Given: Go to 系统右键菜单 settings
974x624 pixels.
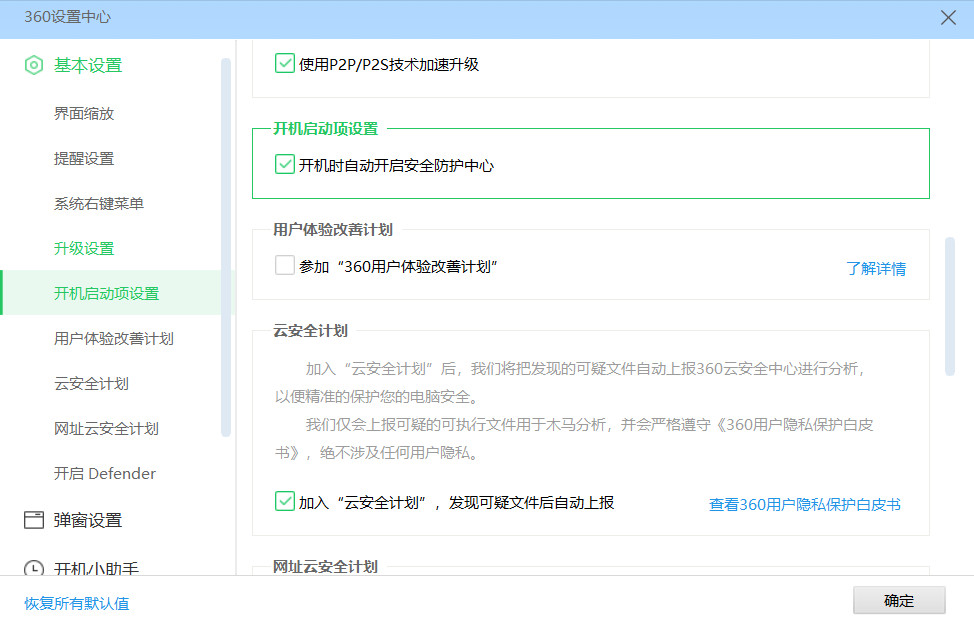Looking at the screenshot, I should [x=99, y=204].
